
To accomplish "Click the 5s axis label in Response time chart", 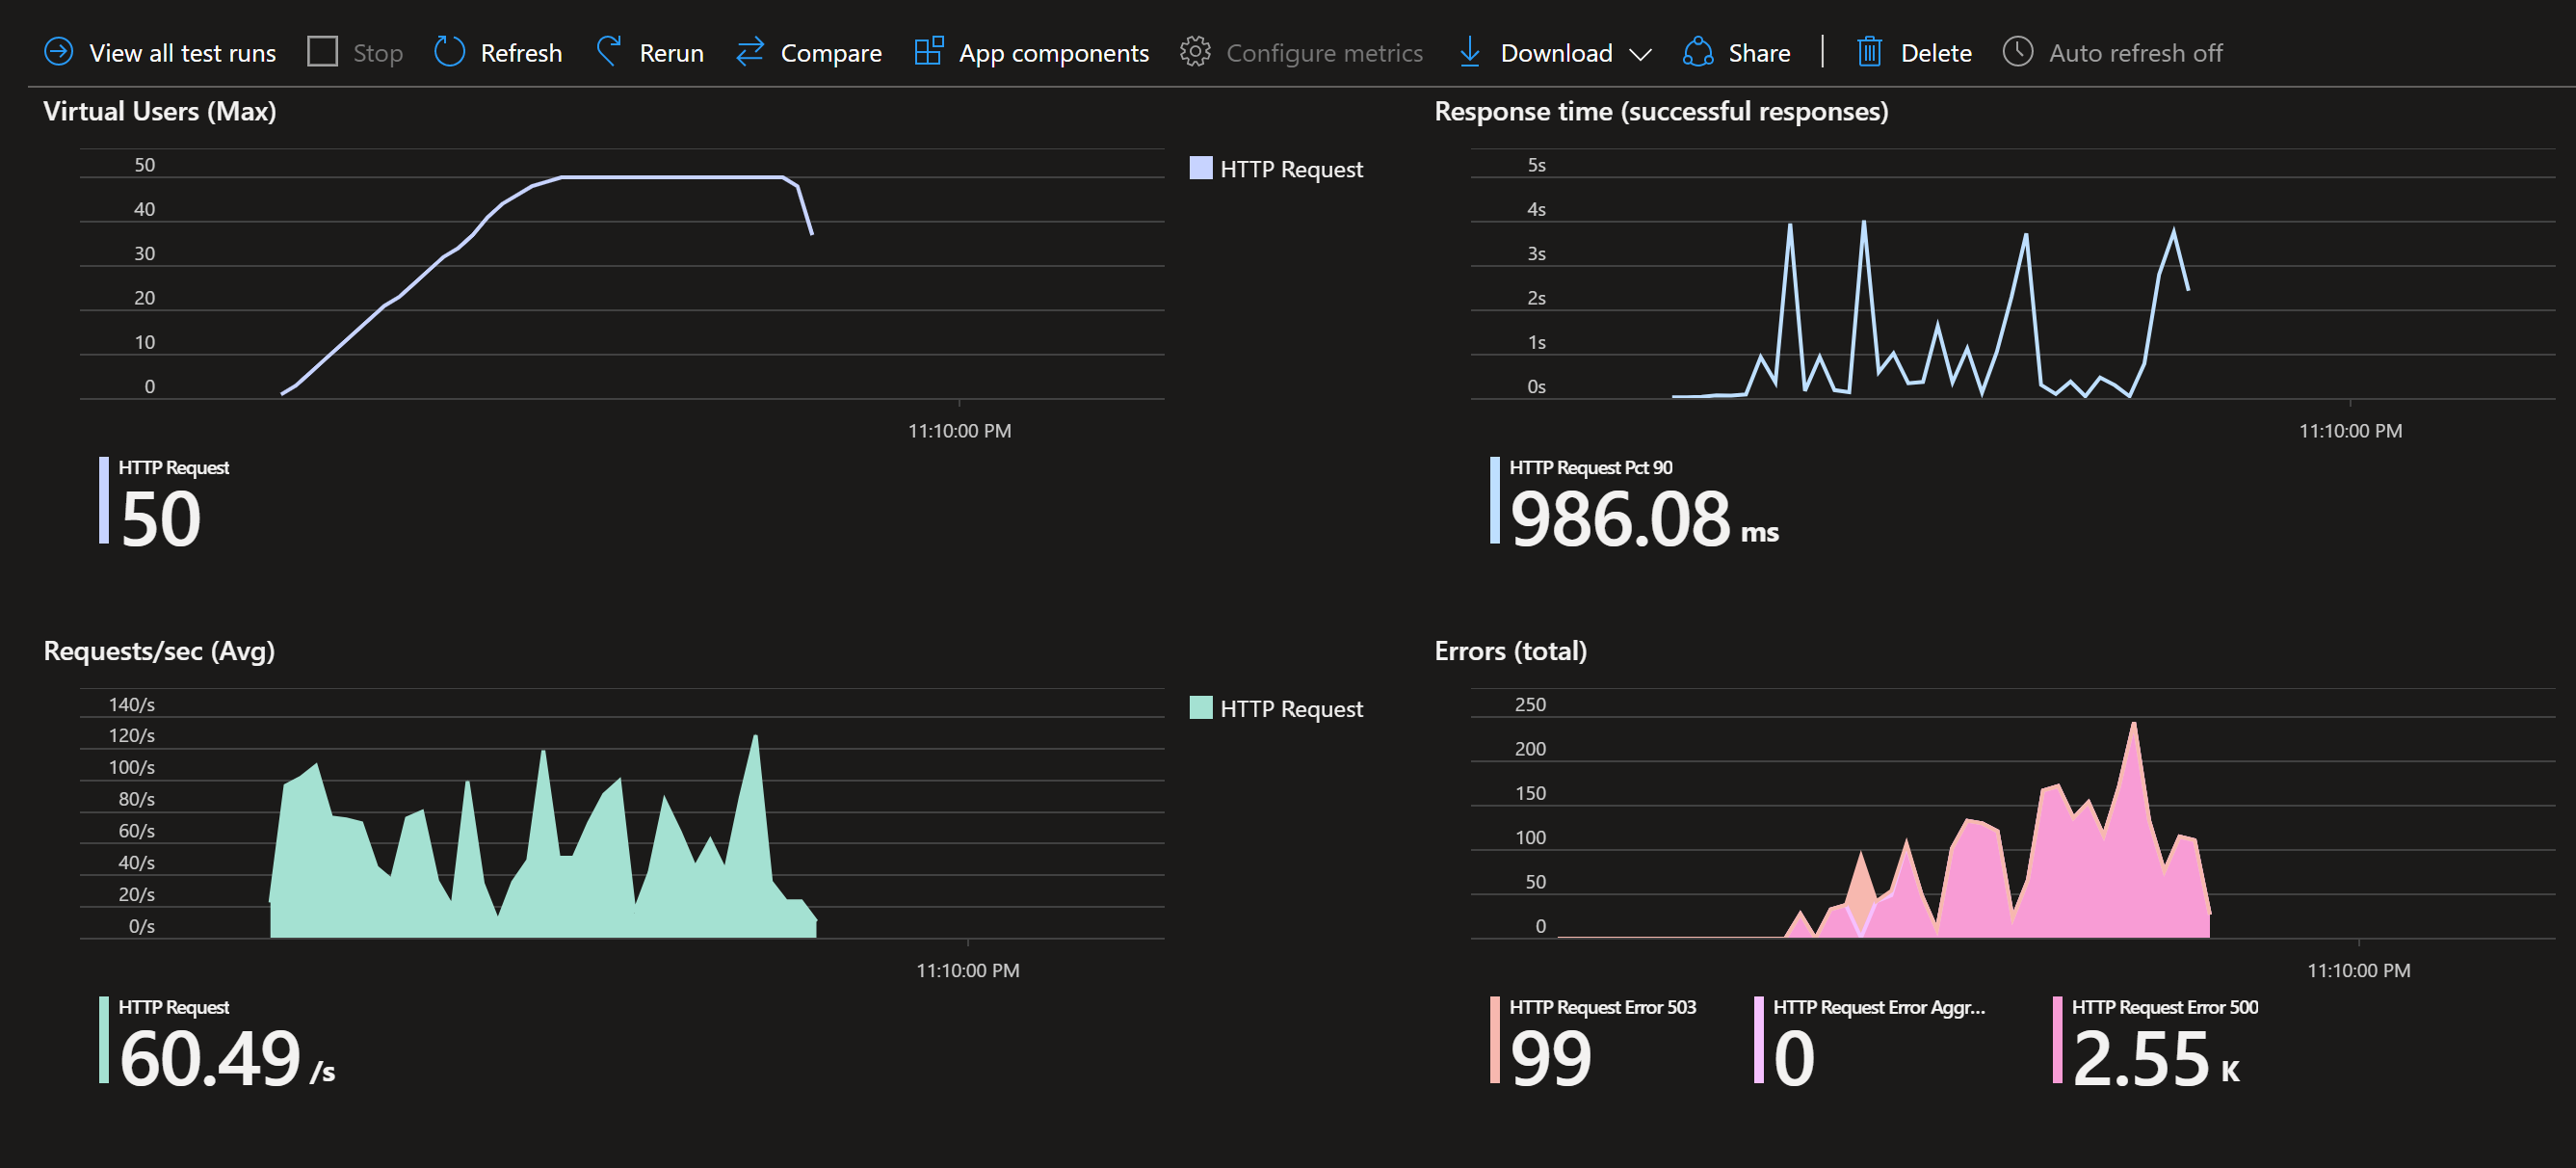I will pos(1536,165).
